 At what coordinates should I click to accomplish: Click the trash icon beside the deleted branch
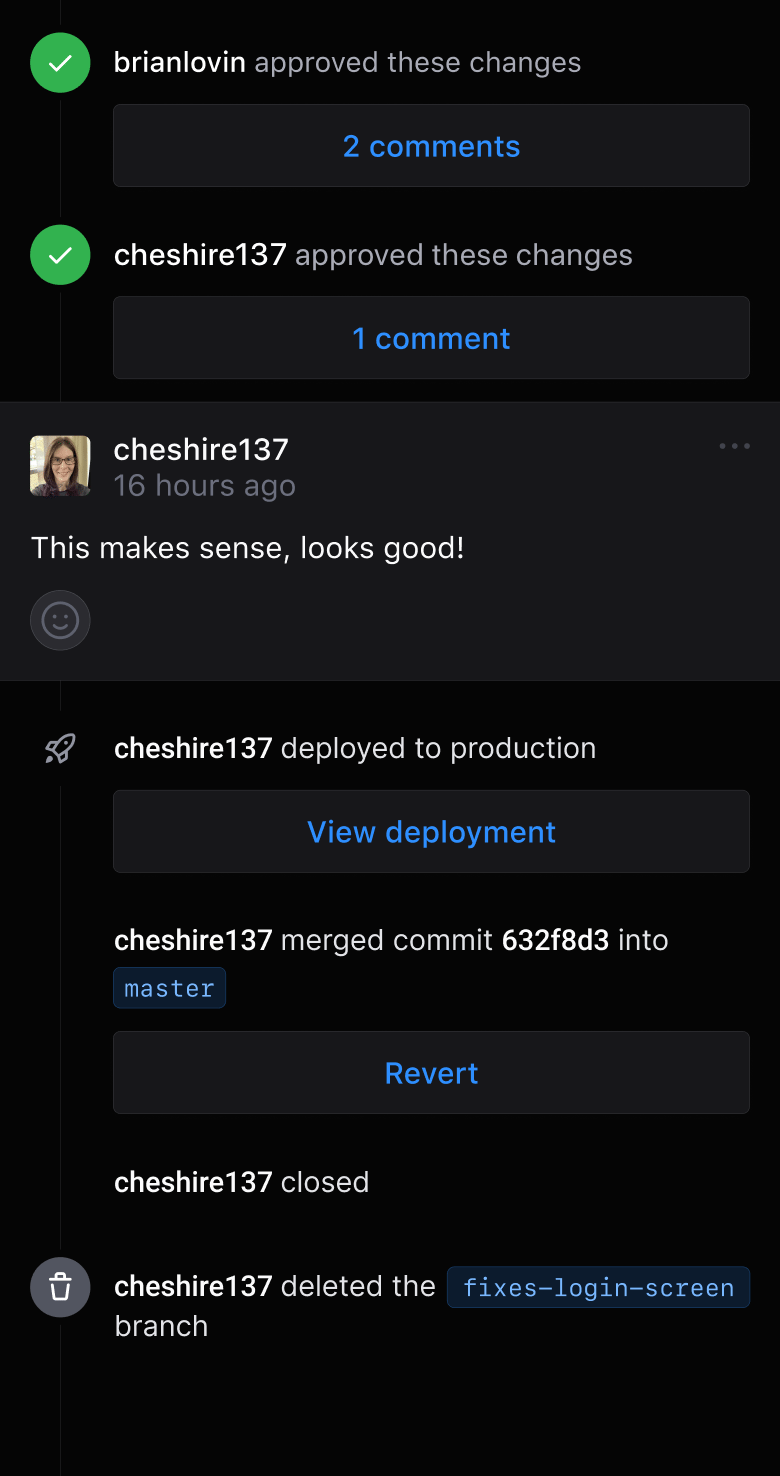click(x=59, y=1287)
